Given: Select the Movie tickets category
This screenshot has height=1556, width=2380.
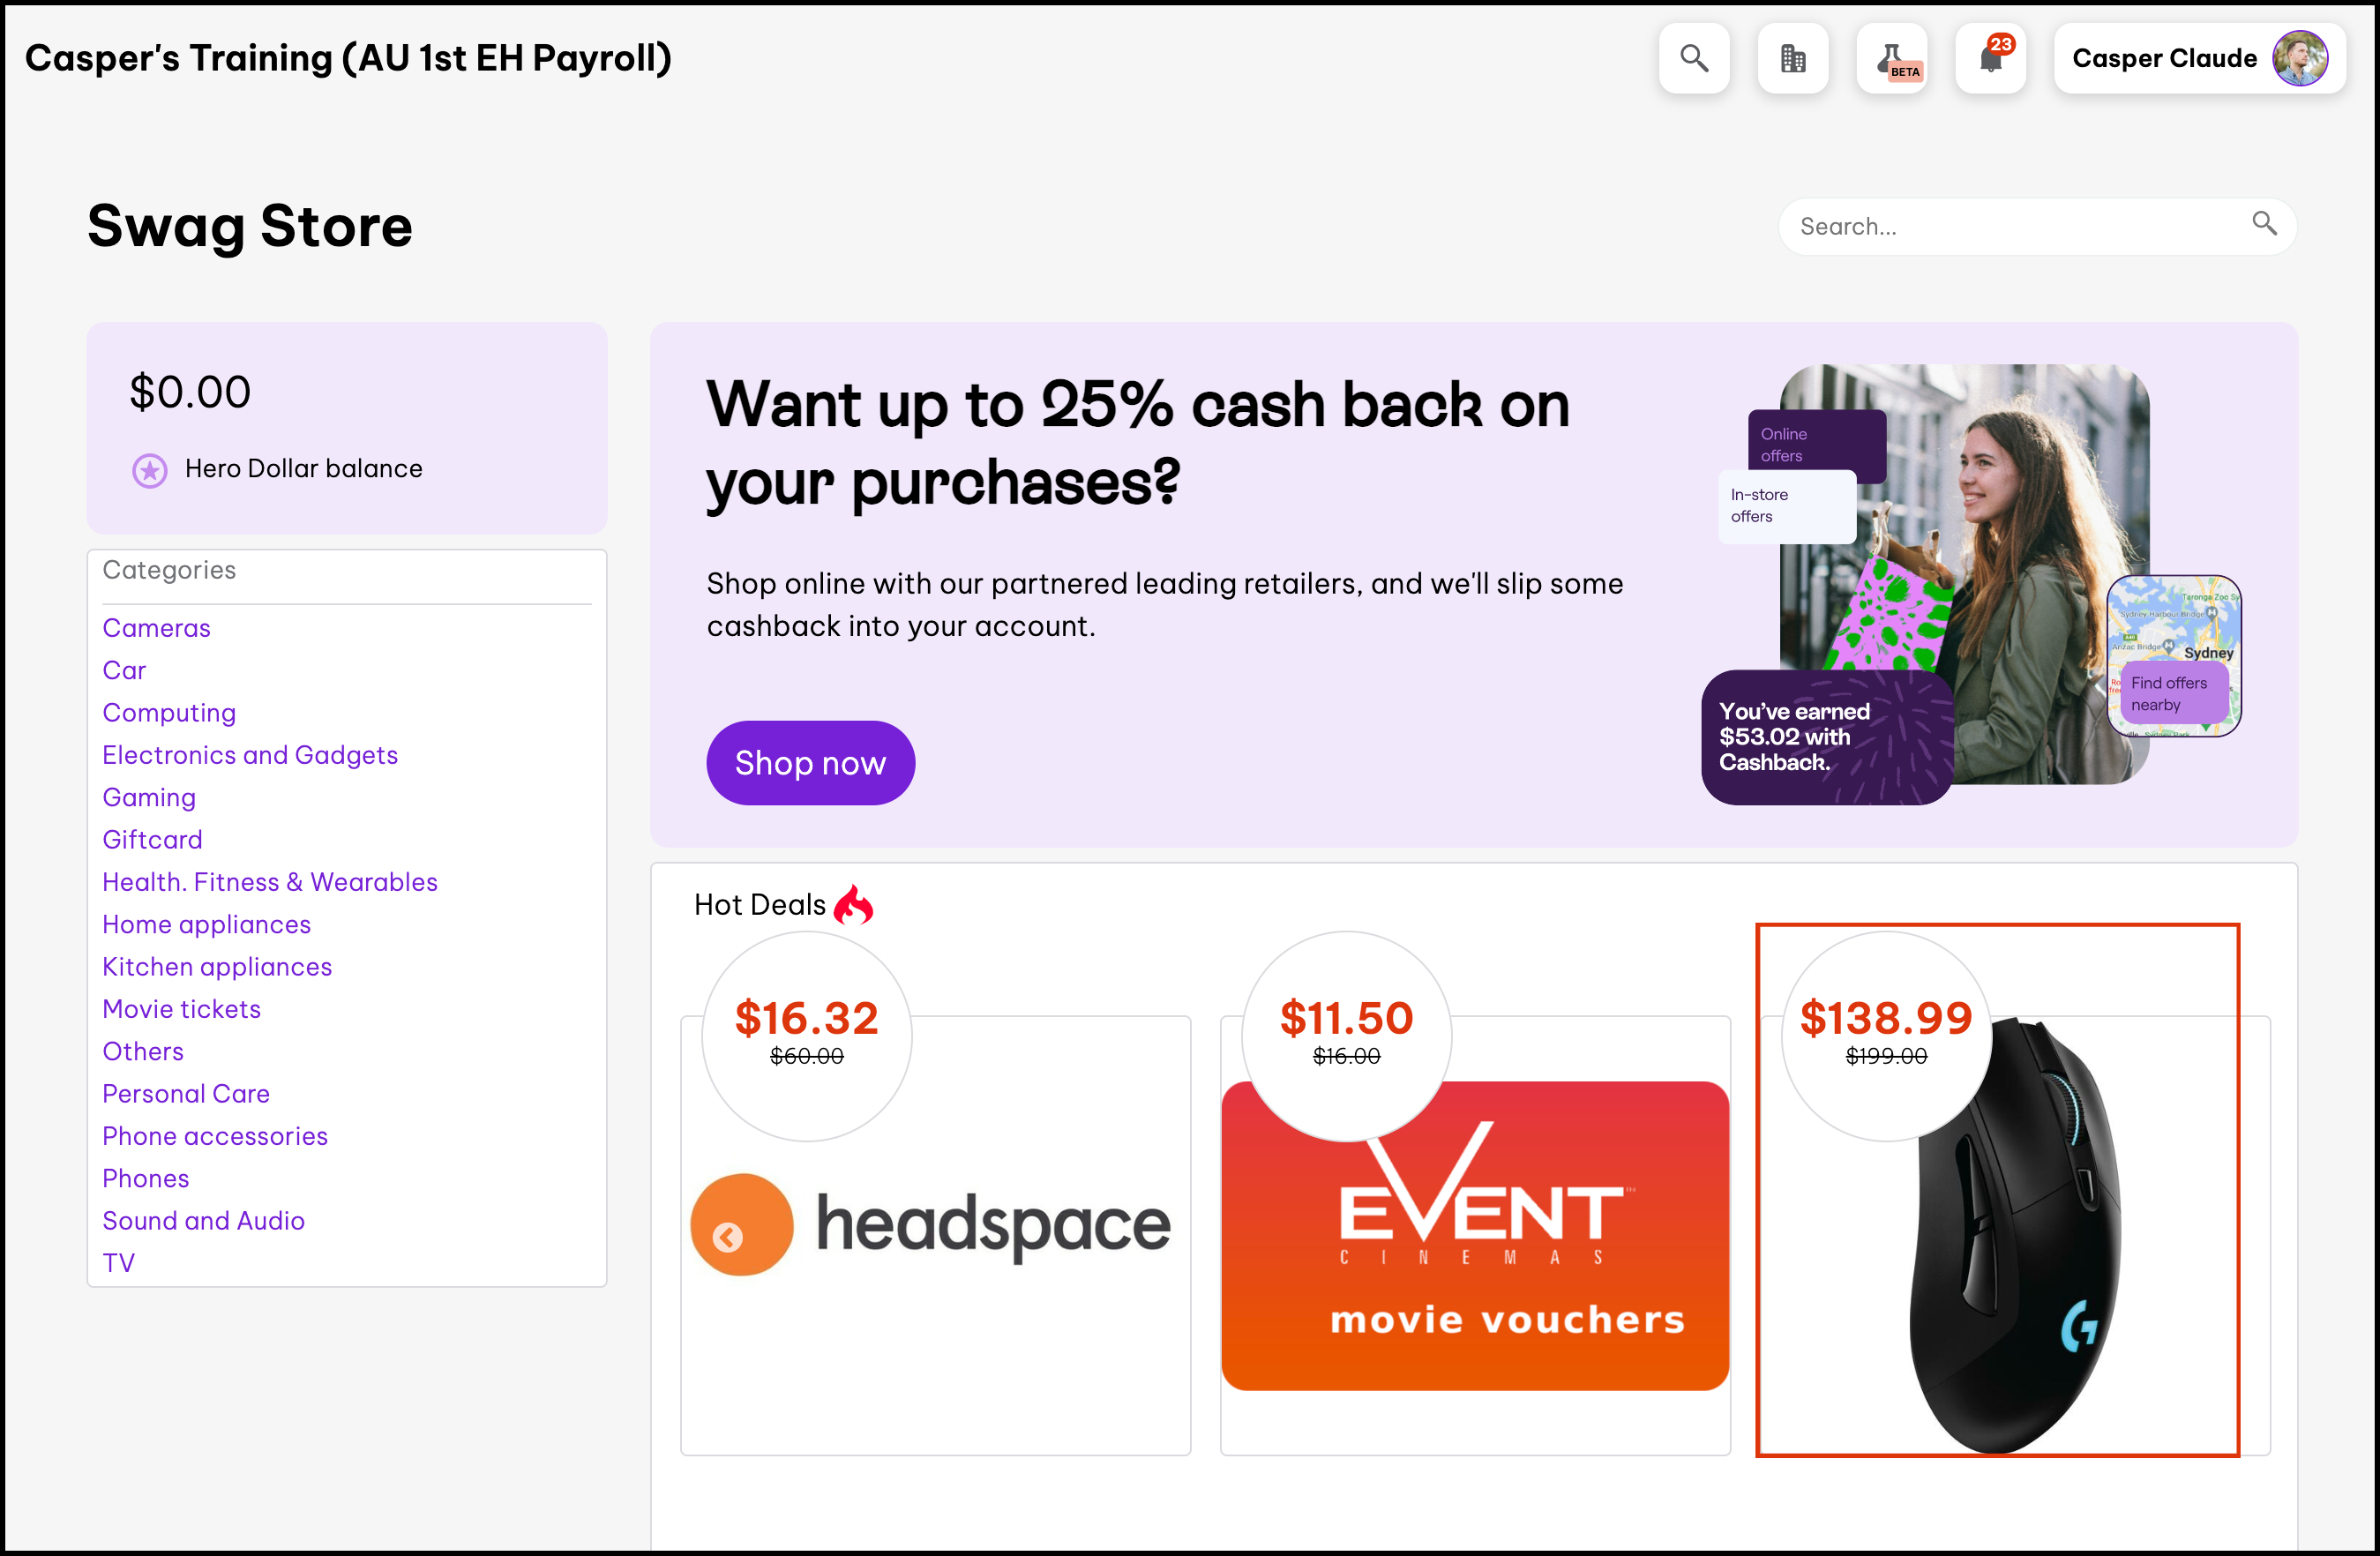Looking at the screenshot, I should point(181,1009).
